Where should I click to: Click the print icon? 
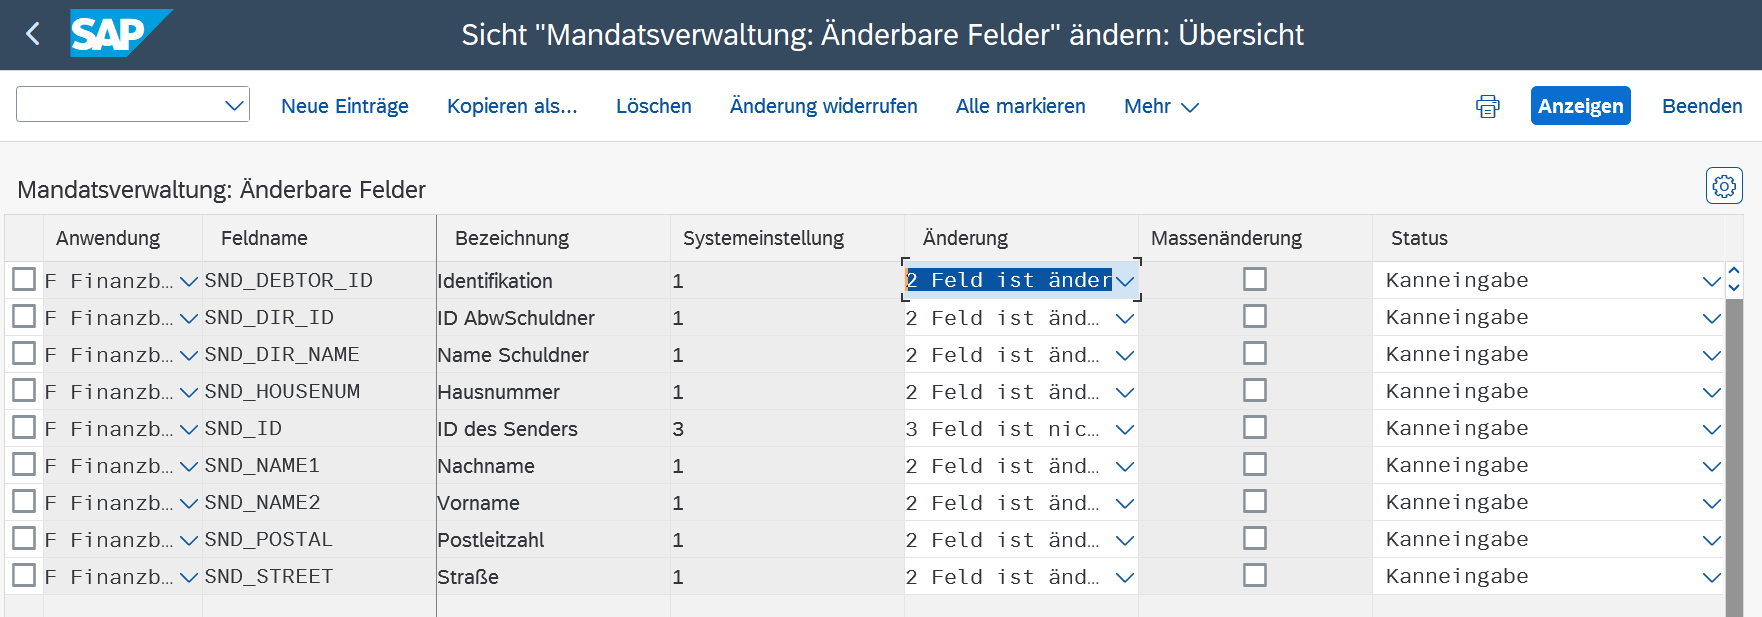[x=1487, y=106]
